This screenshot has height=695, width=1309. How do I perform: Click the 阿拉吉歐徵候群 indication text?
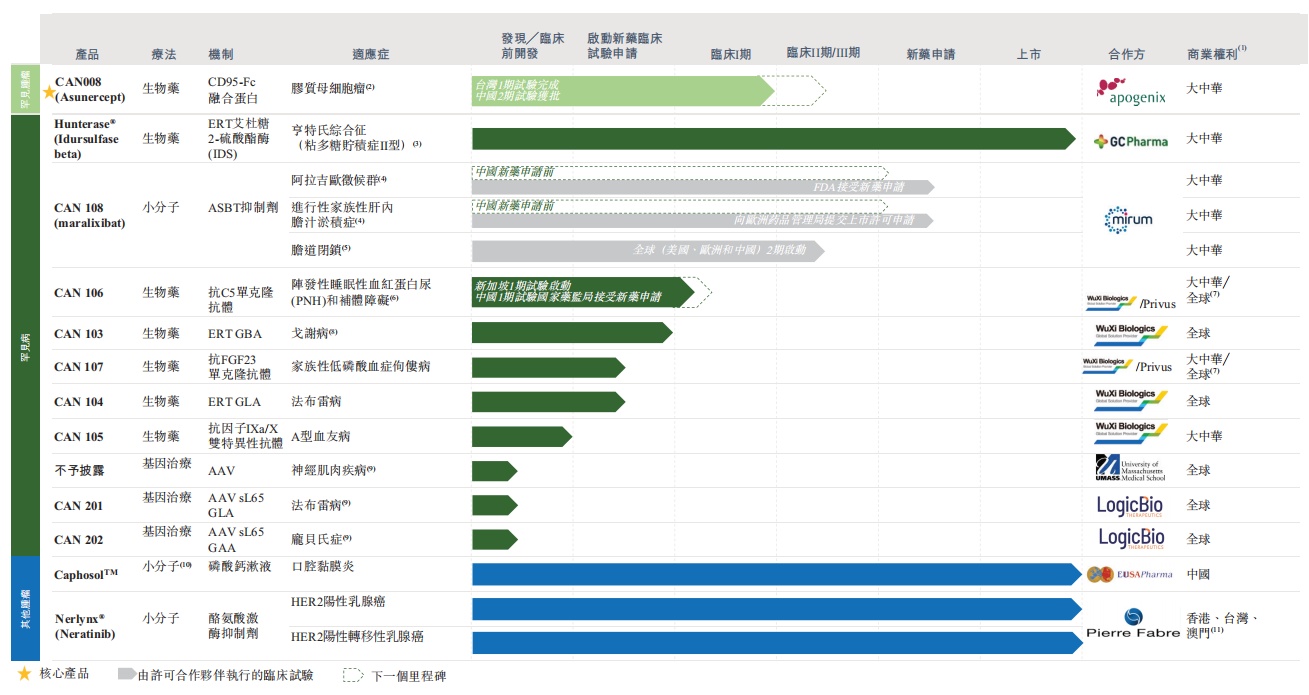pos(339,180)
